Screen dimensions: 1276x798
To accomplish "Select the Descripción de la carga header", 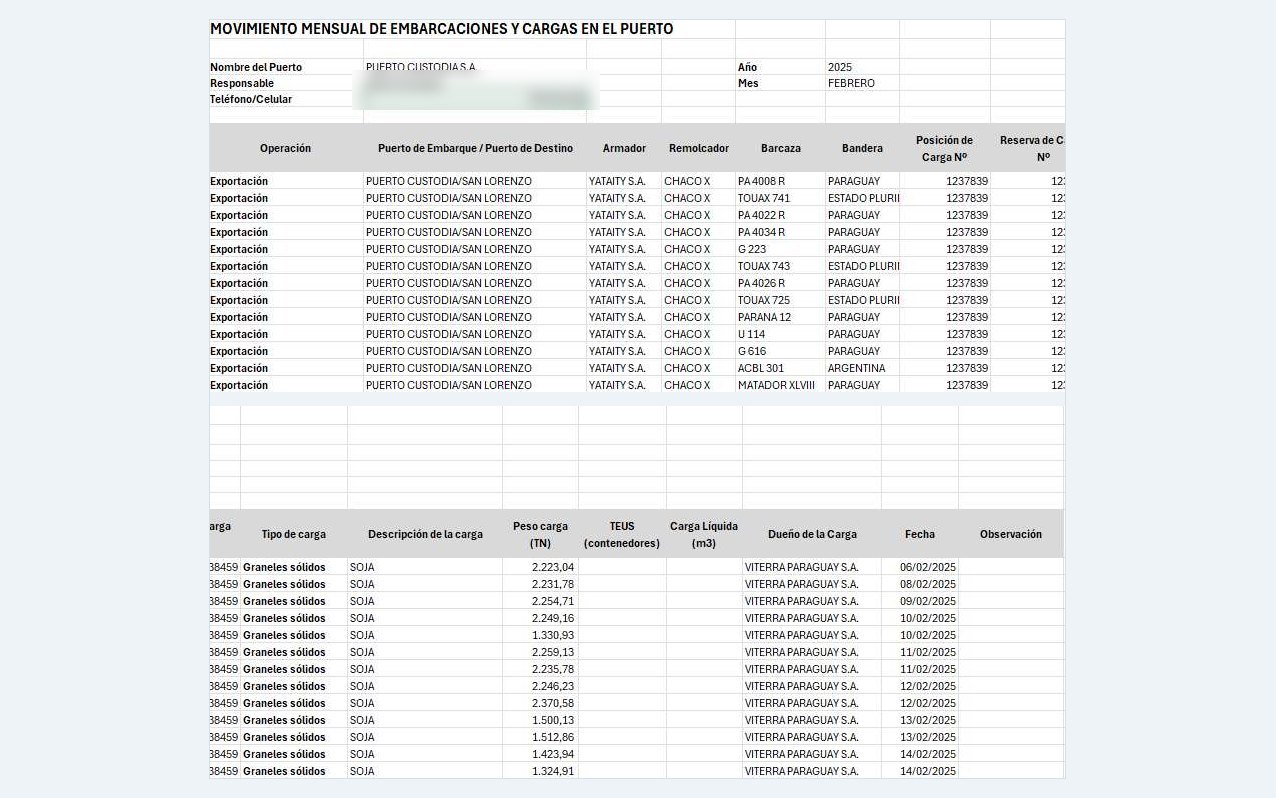I will click(x=425, y=534).
